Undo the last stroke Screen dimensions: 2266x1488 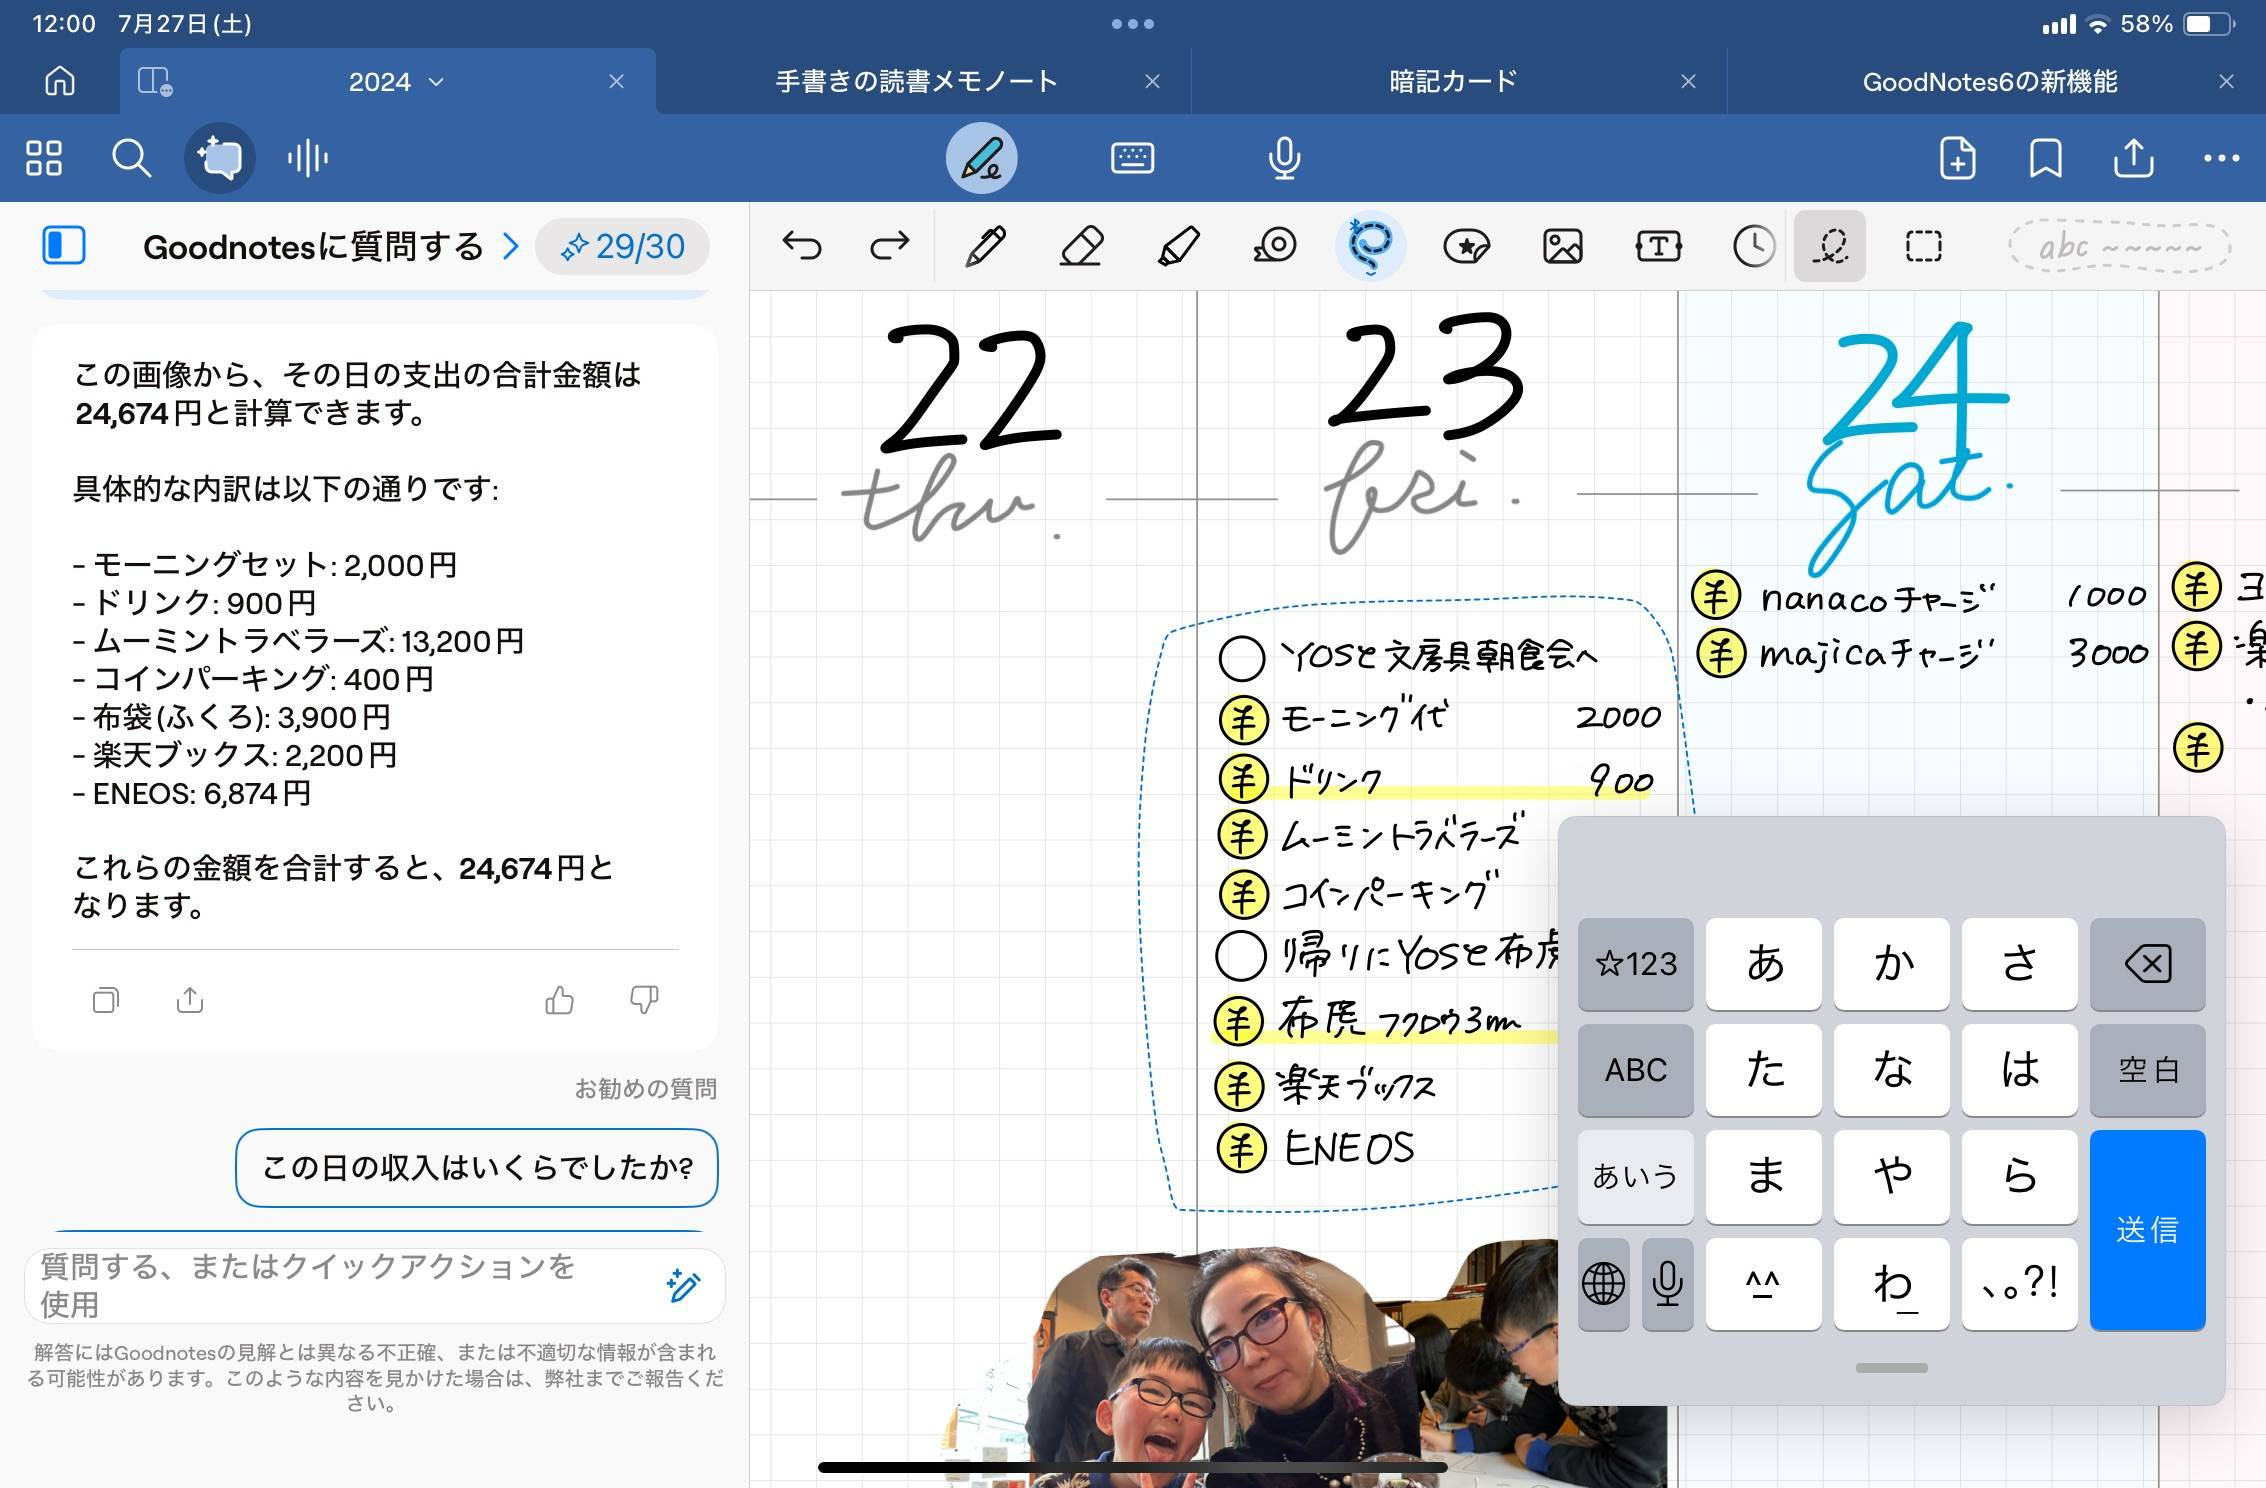click(802, 246)
